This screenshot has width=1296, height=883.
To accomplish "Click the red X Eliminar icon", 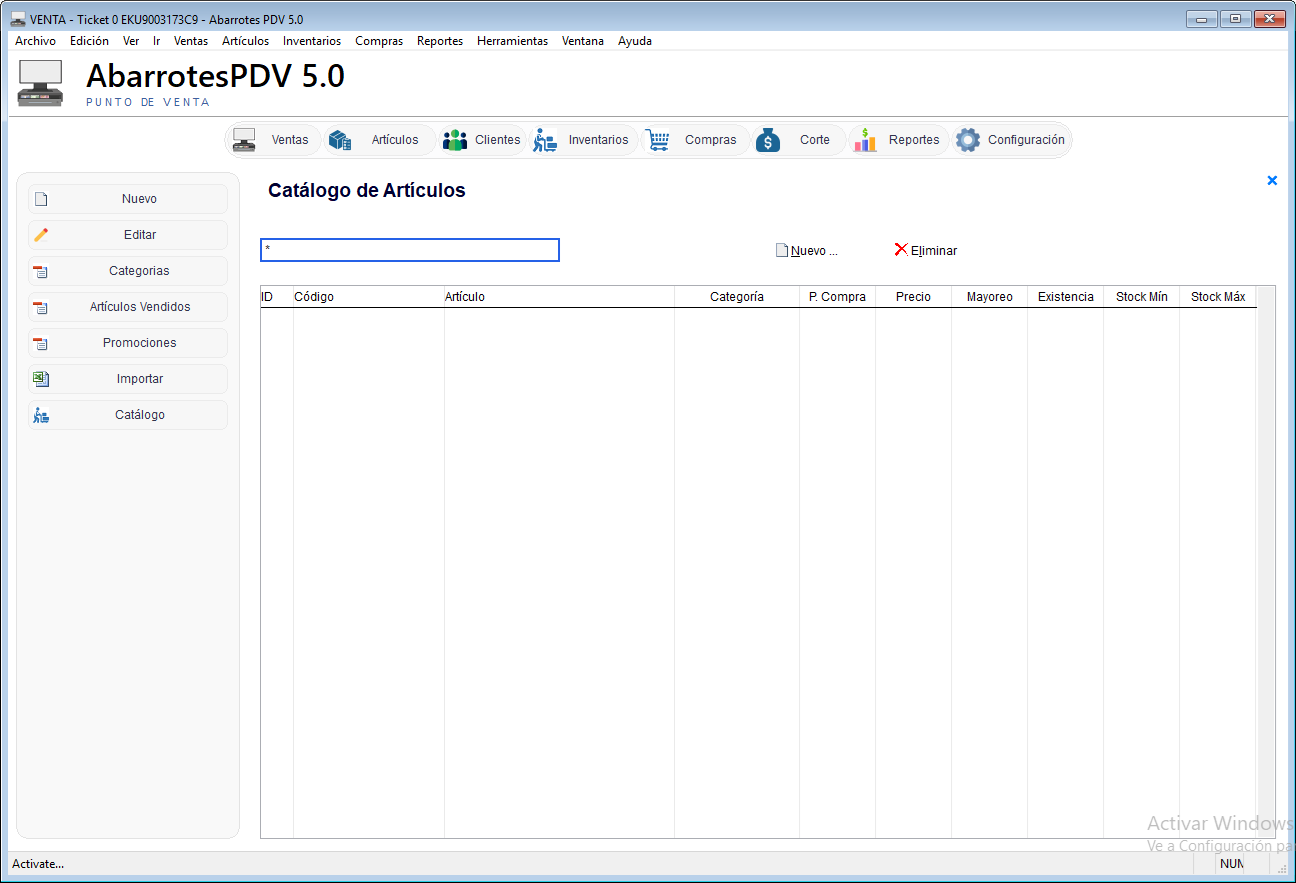I will tap(901, 249).
